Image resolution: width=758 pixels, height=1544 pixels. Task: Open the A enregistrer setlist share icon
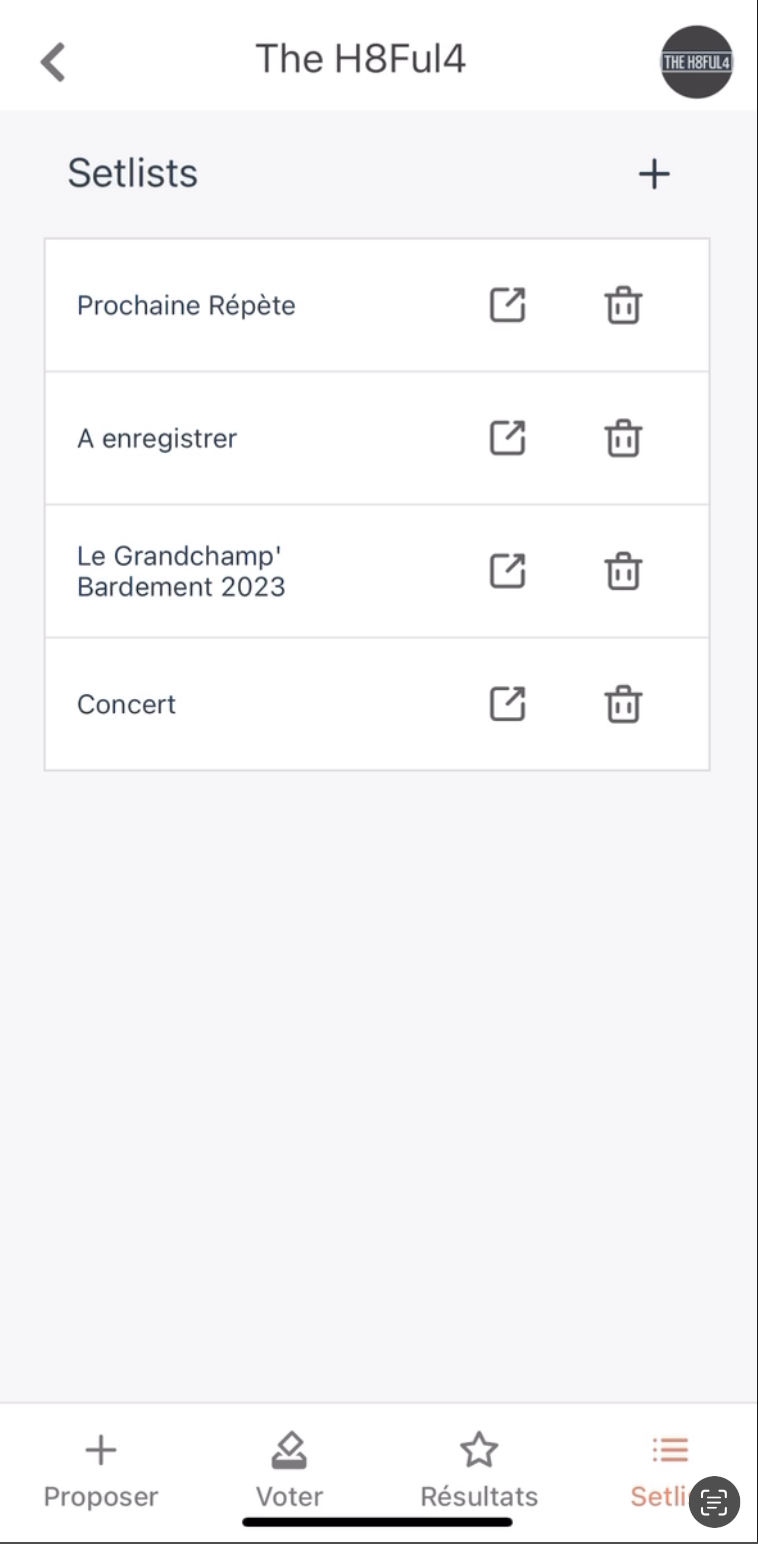[x=507, y=438]
